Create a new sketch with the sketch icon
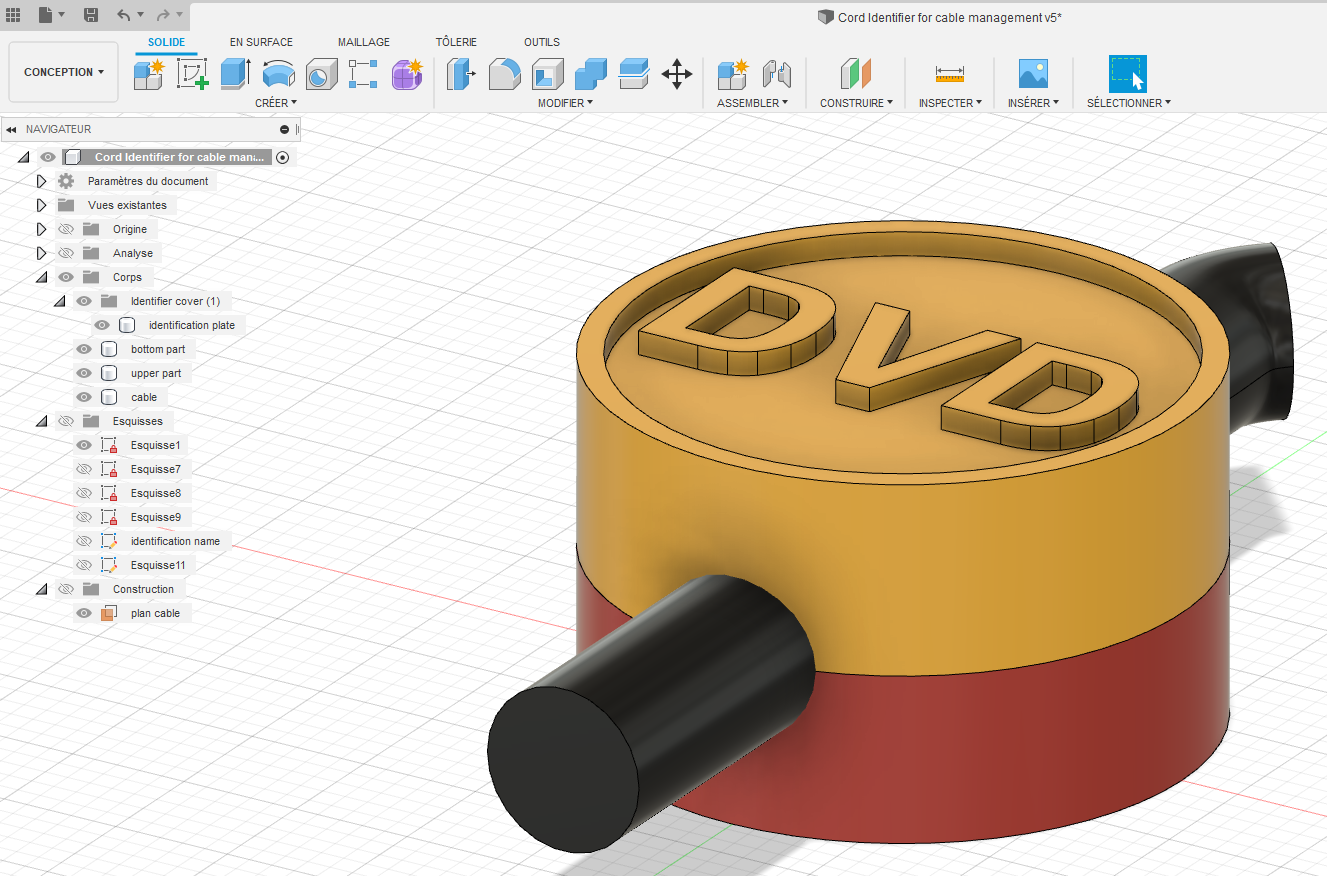Viewport: 1327px width, 876px height. click(x=190, y=73)
